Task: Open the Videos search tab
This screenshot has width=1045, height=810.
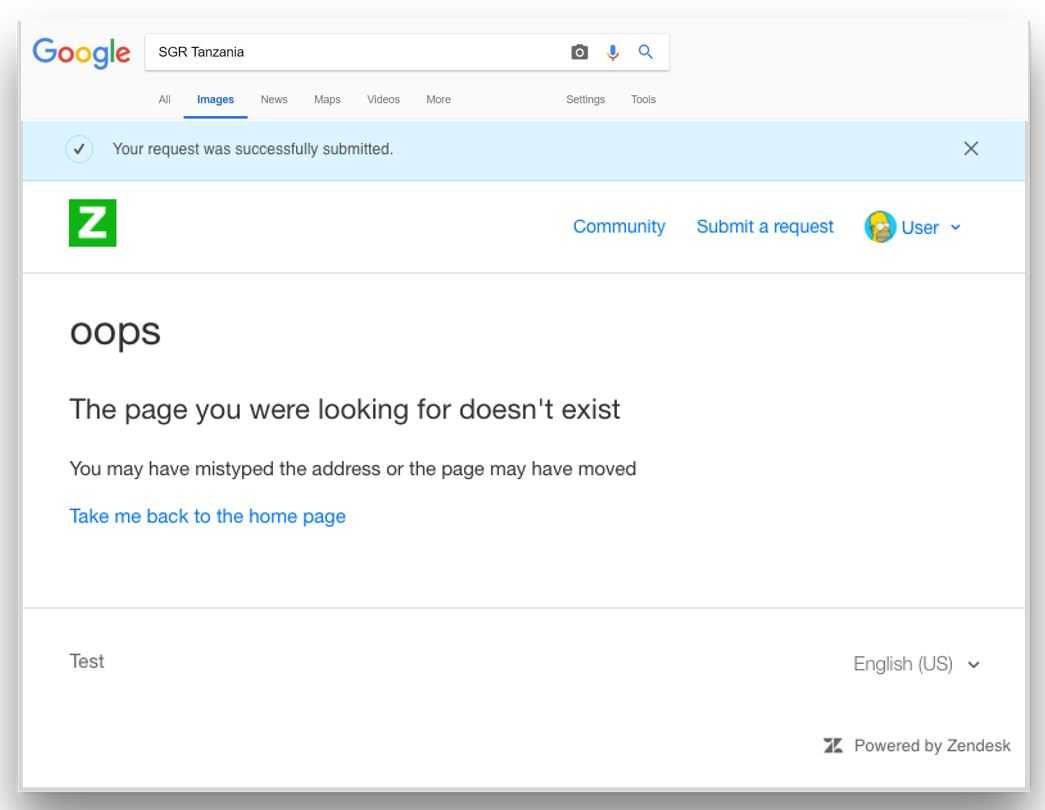Action: point(383,99)
